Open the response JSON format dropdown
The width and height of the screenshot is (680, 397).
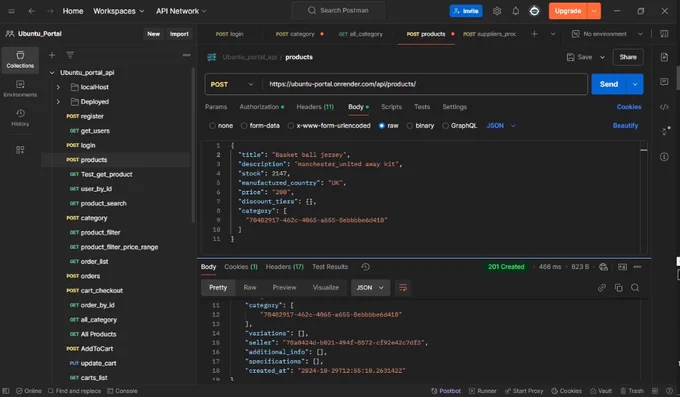(x=370, y=288)
